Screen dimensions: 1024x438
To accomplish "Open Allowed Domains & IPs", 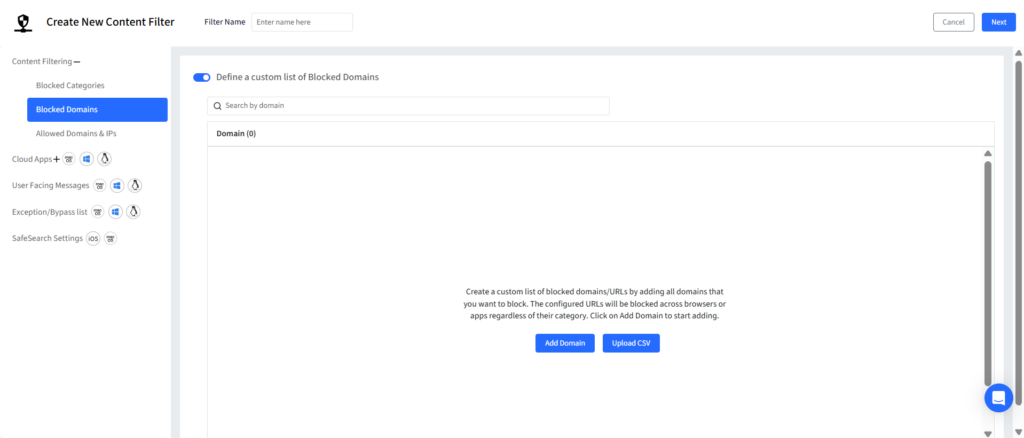I will [x=76, y=134].
